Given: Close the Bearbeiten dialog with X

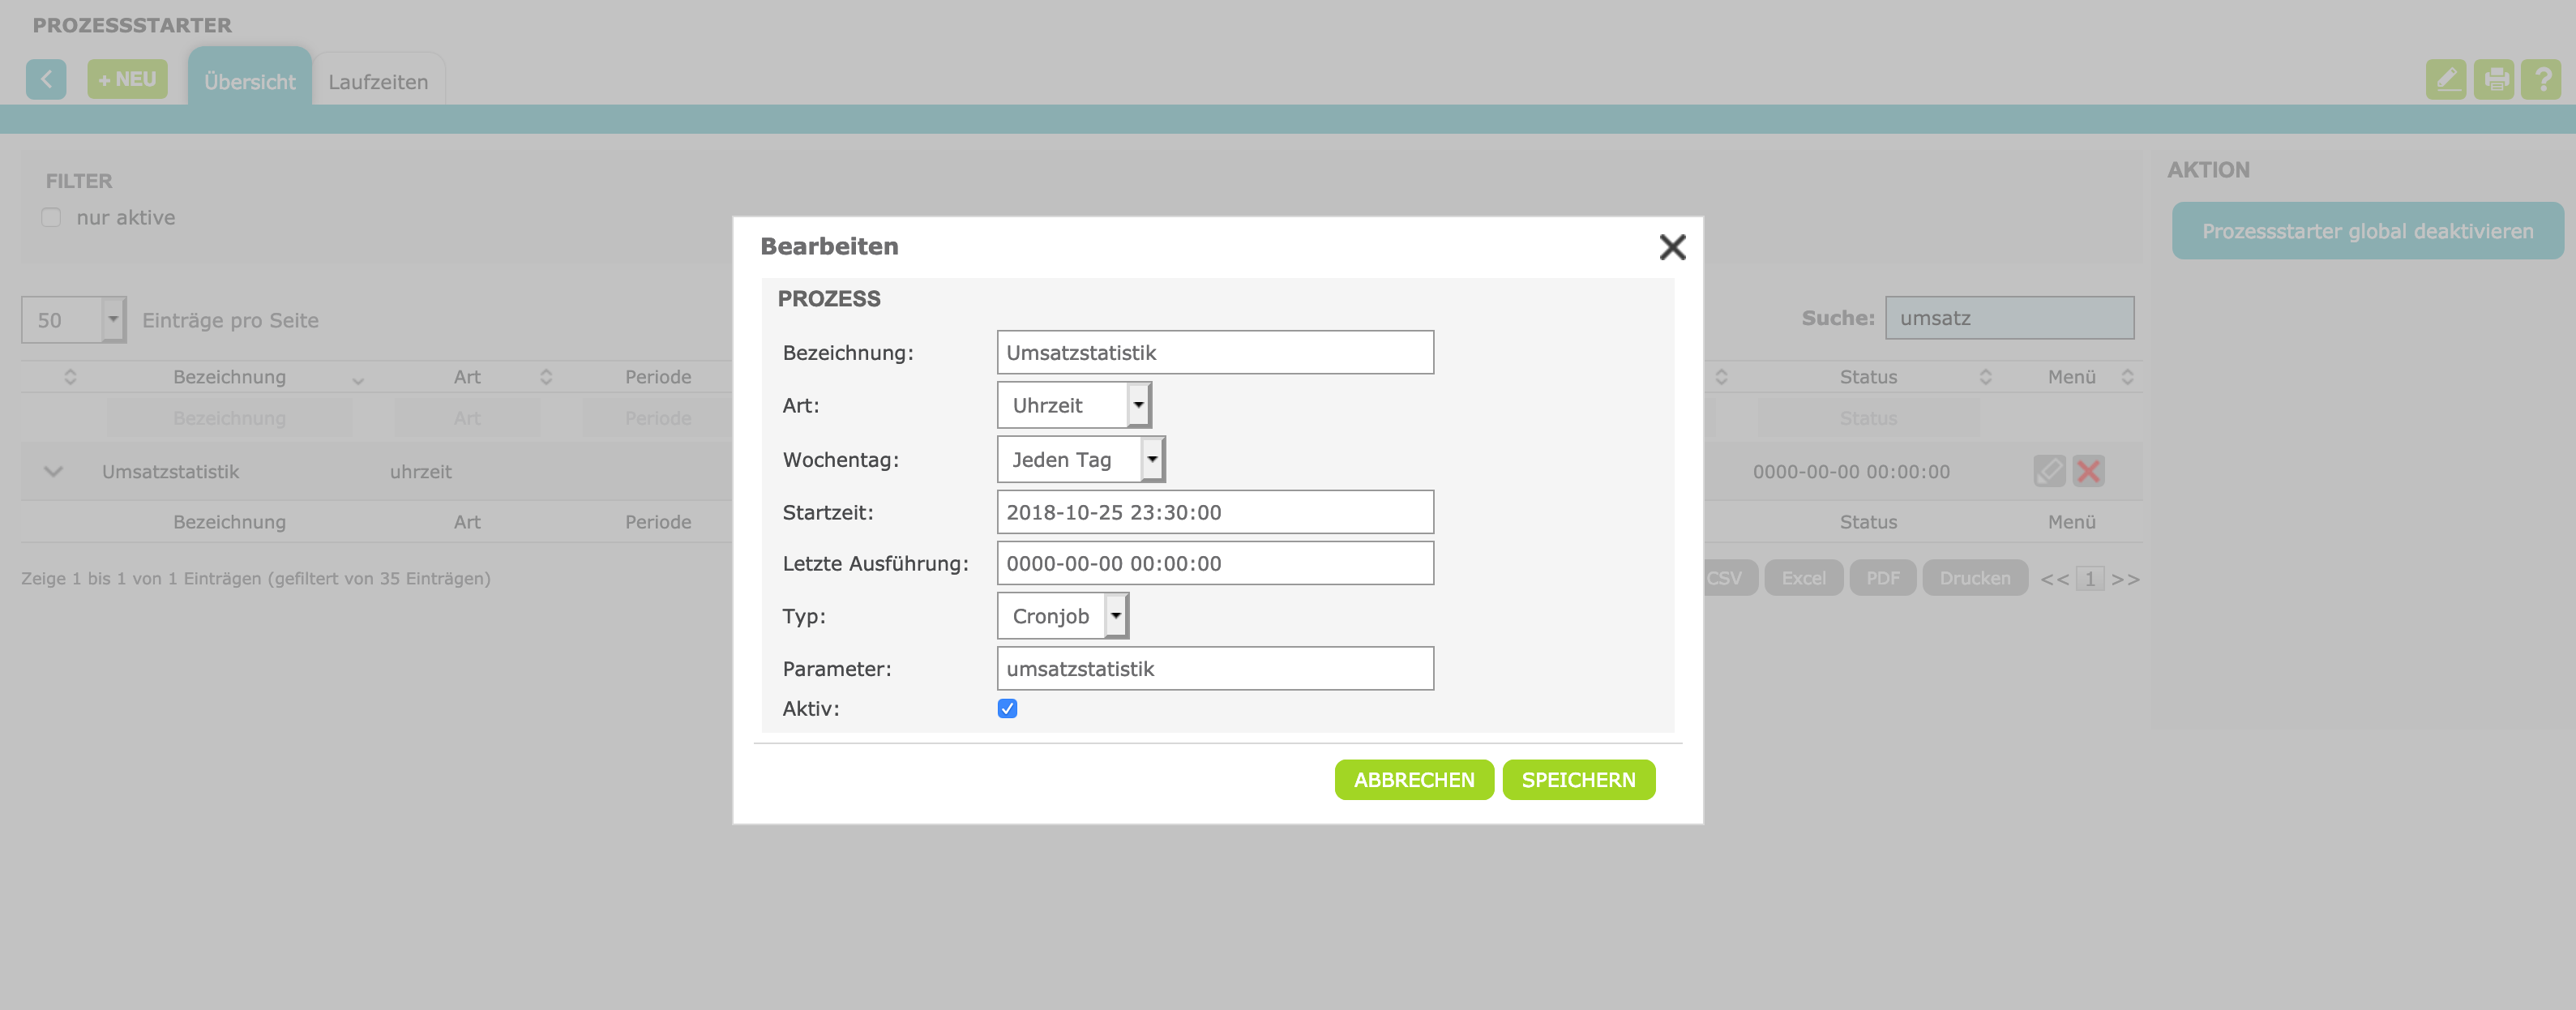Looking at the screenshot, I should pyautogui.click(x=1672, y=247).
